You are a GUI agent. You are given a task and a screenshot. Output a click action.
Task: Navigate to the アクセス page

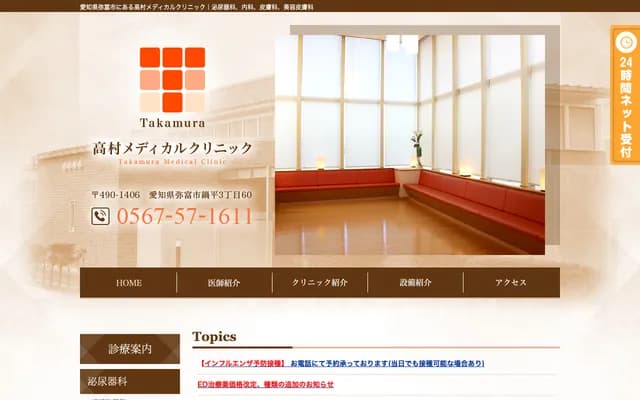[510, 283]
